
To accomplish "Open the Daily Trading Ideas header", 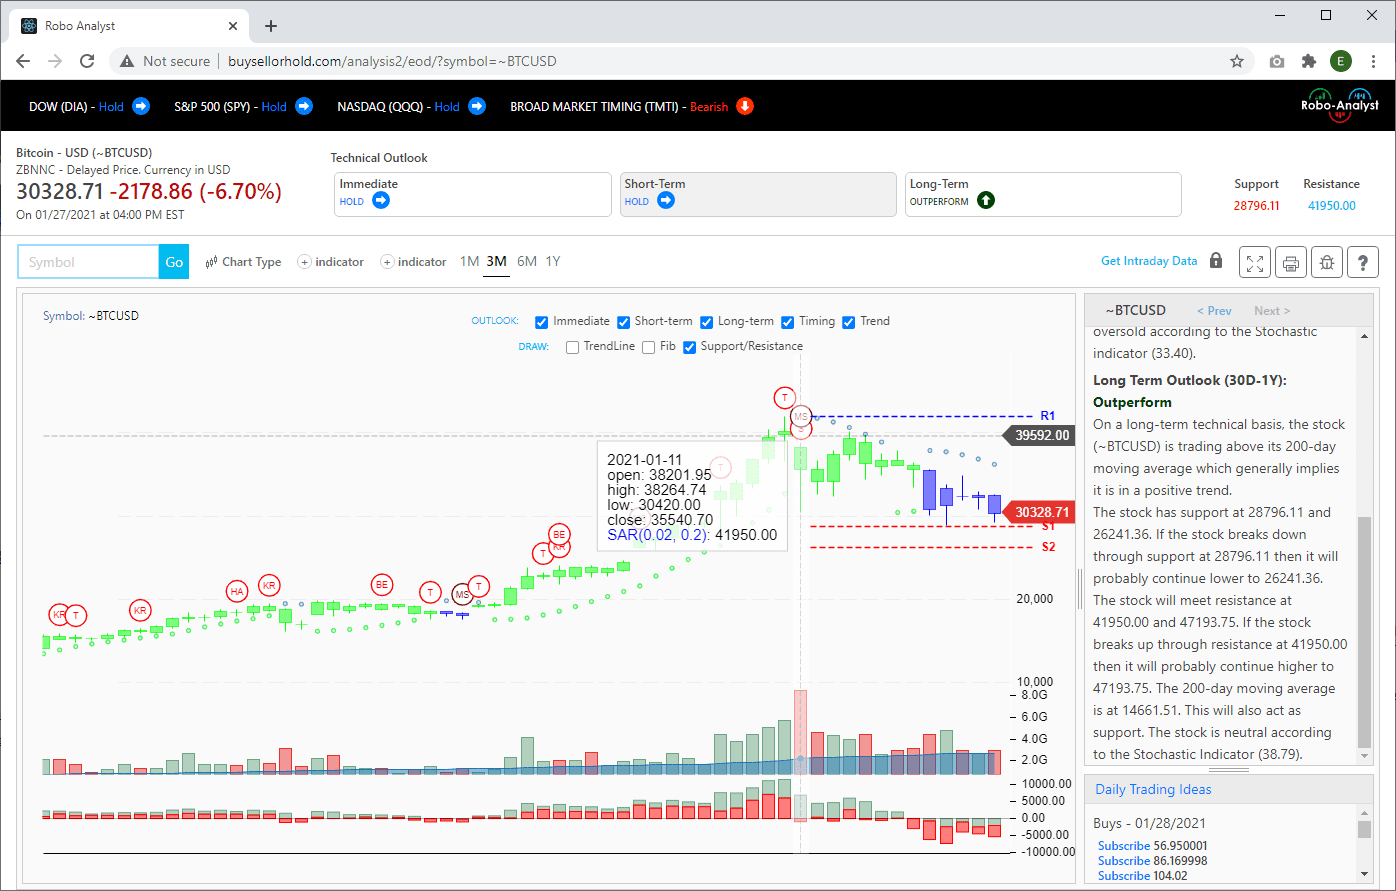I will pyautogui.click(x=1153, y=790).
